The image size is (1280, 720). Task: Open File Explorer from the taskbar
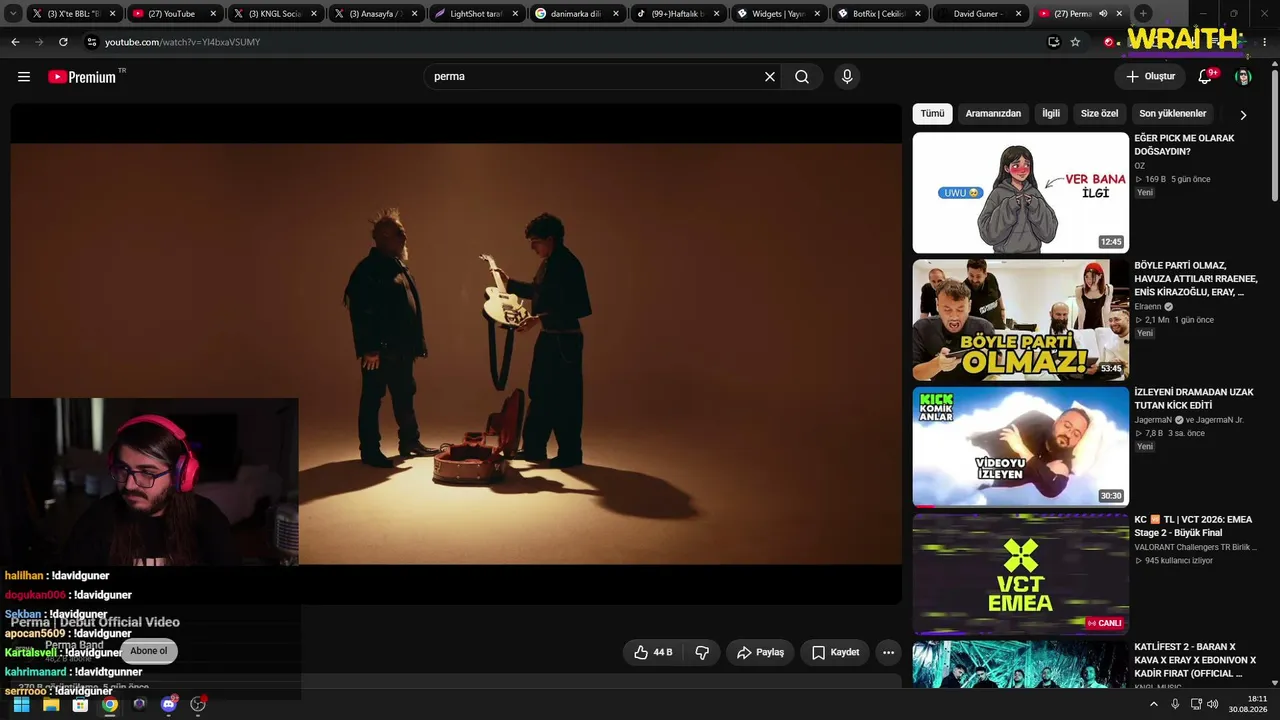pyautogui.click(x=51, y=704)
